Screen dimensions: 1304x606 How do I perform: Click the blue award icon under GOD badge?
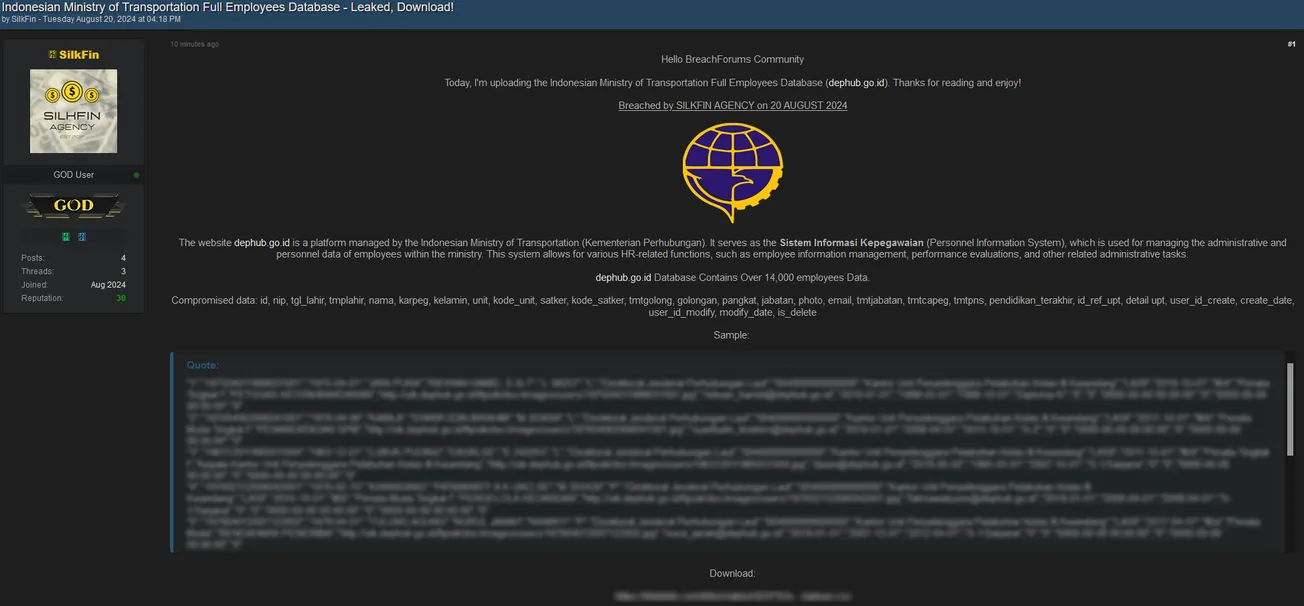[82, 237]
